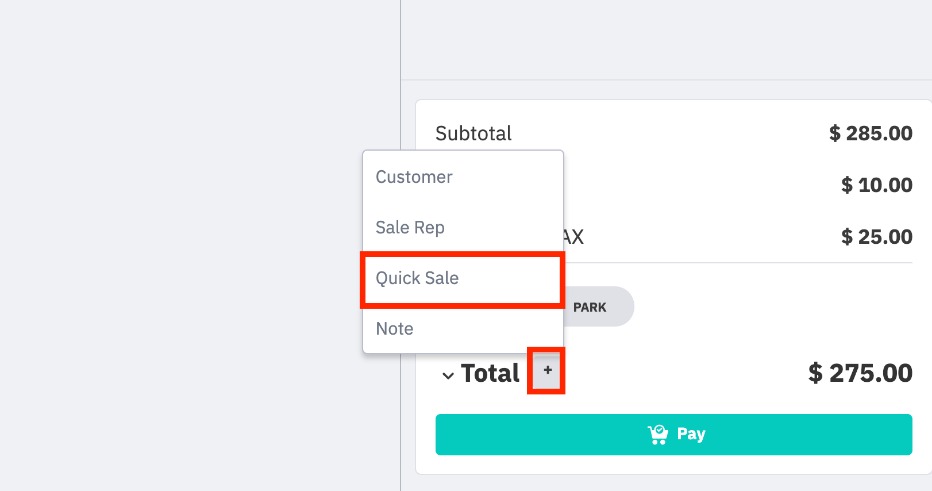Click the partially hidden TAX label
932x491 pixels.
(574, 237)
